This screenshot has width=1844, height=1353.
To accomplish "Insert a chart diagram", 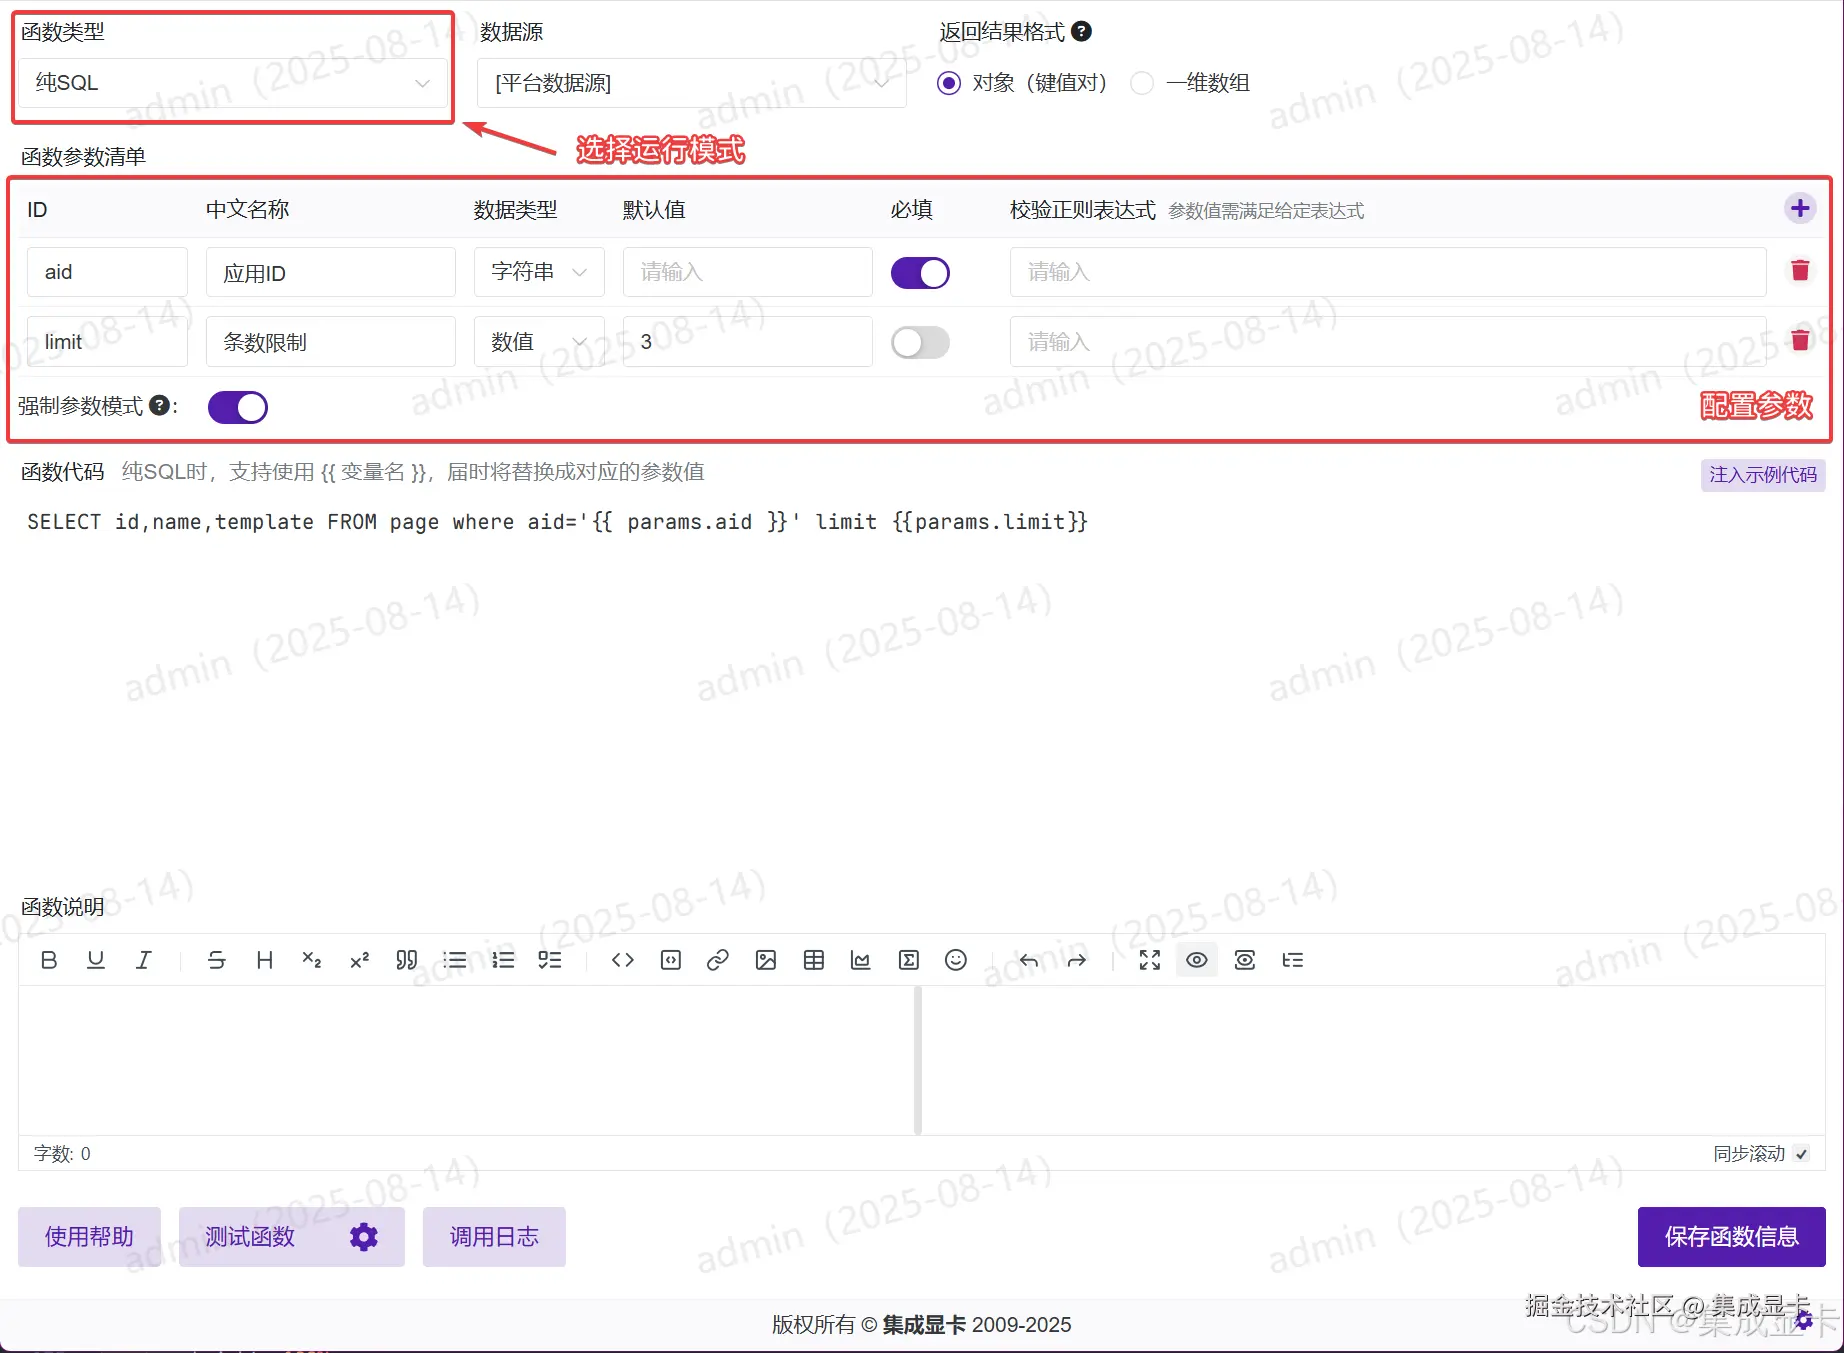I will [860, 960].
